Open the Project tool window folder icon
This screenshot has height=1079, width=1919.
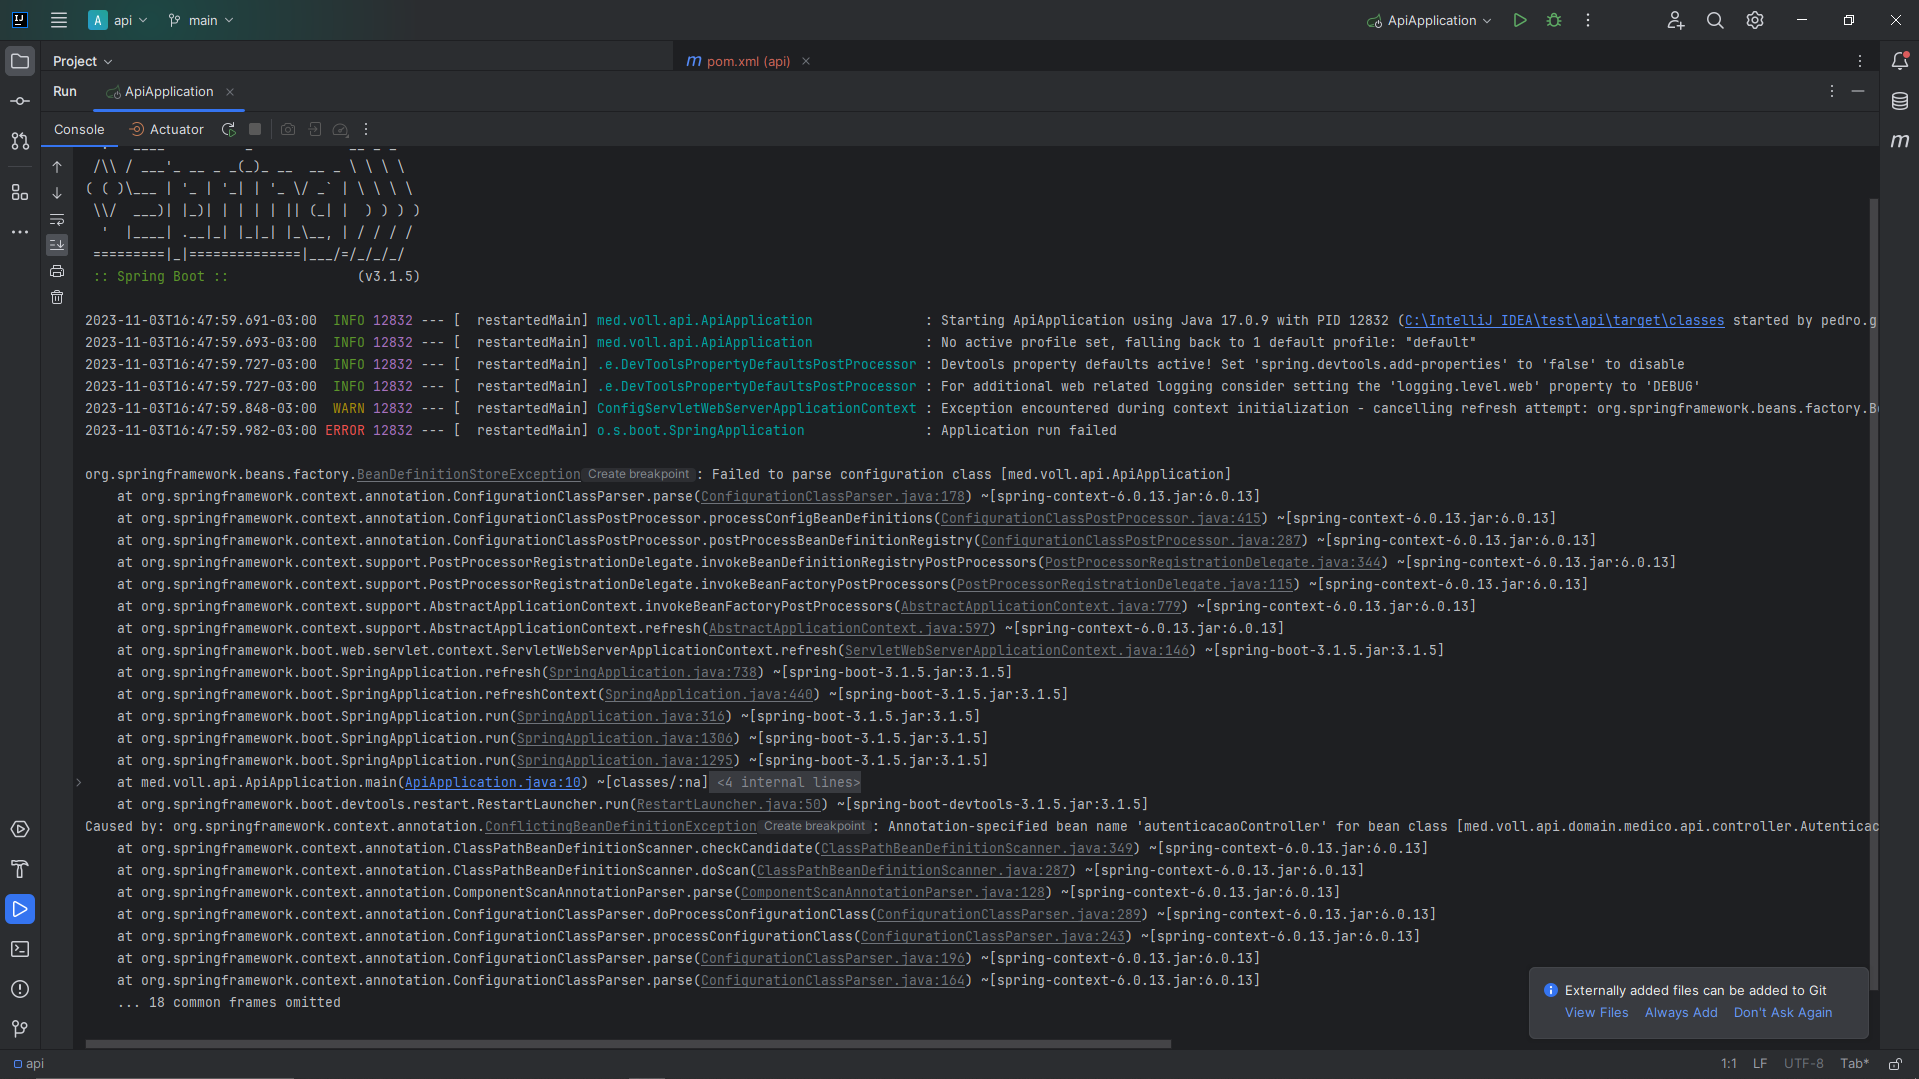(20, 61)
